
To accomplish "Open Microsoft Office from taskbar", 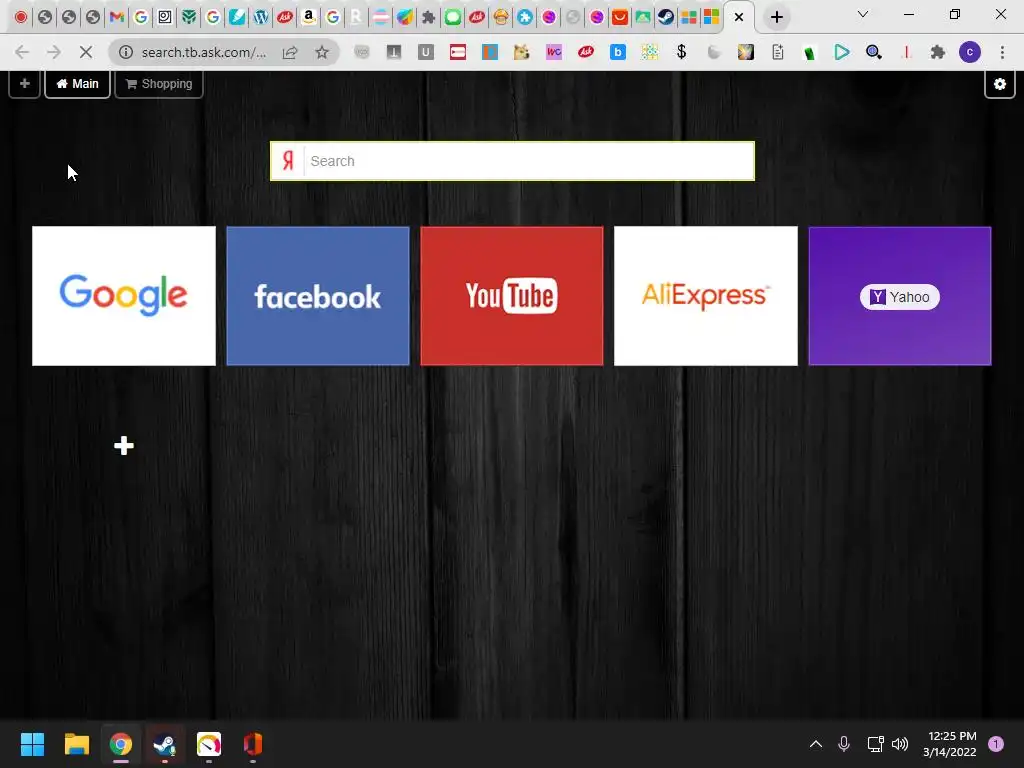I will [253, 744].
